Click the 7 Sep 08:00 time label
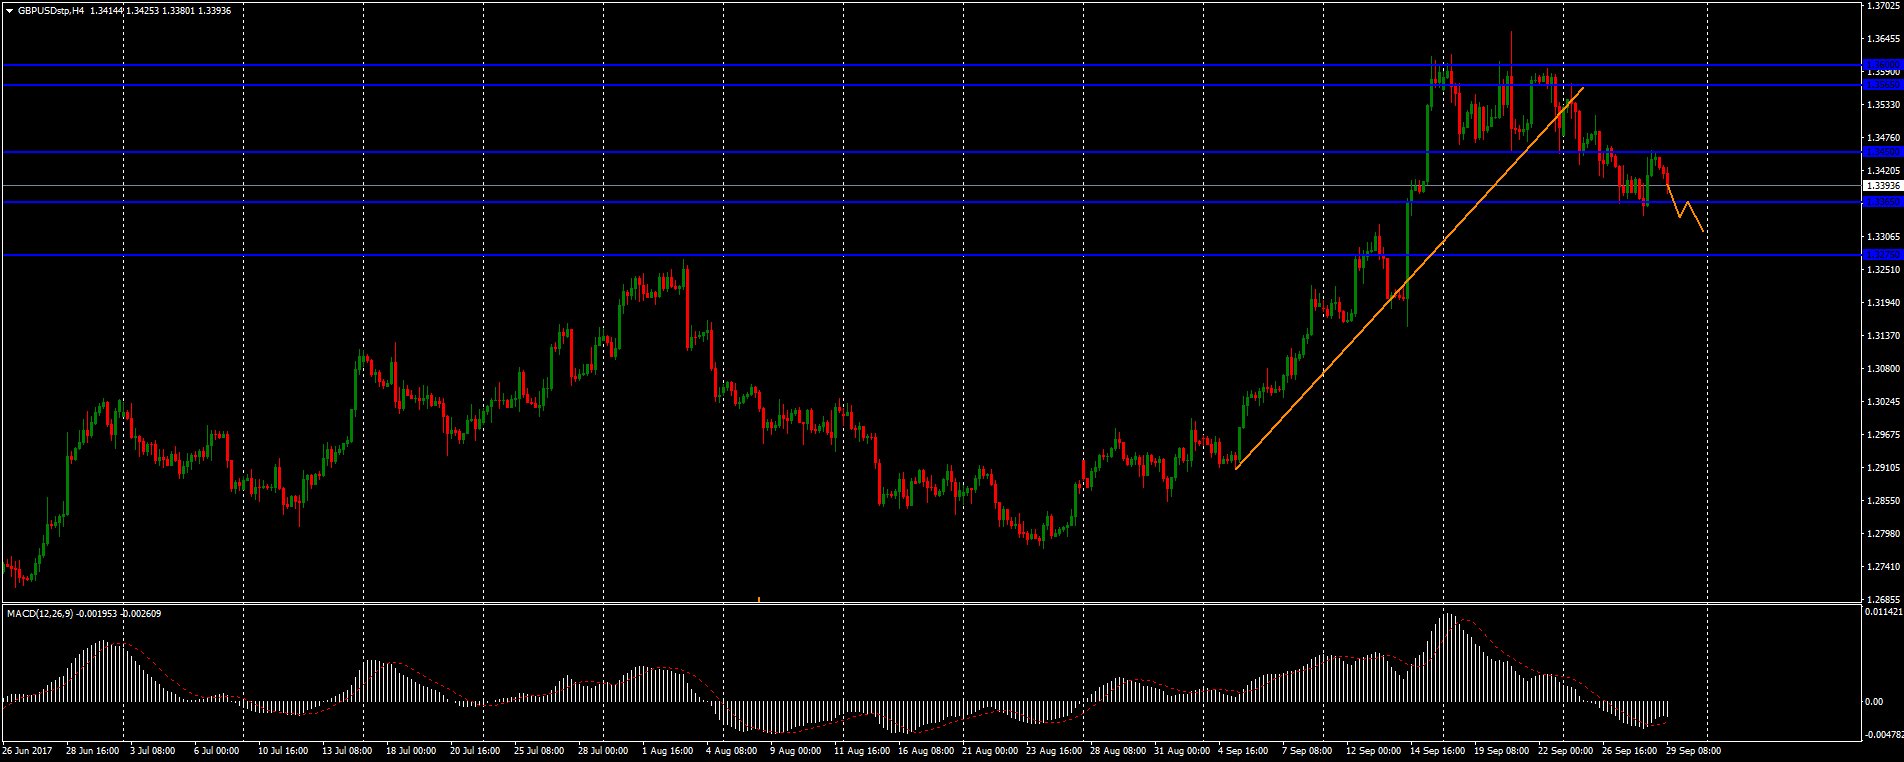This screenshot has height=762, width=1904. click(x=1307, y=750)
